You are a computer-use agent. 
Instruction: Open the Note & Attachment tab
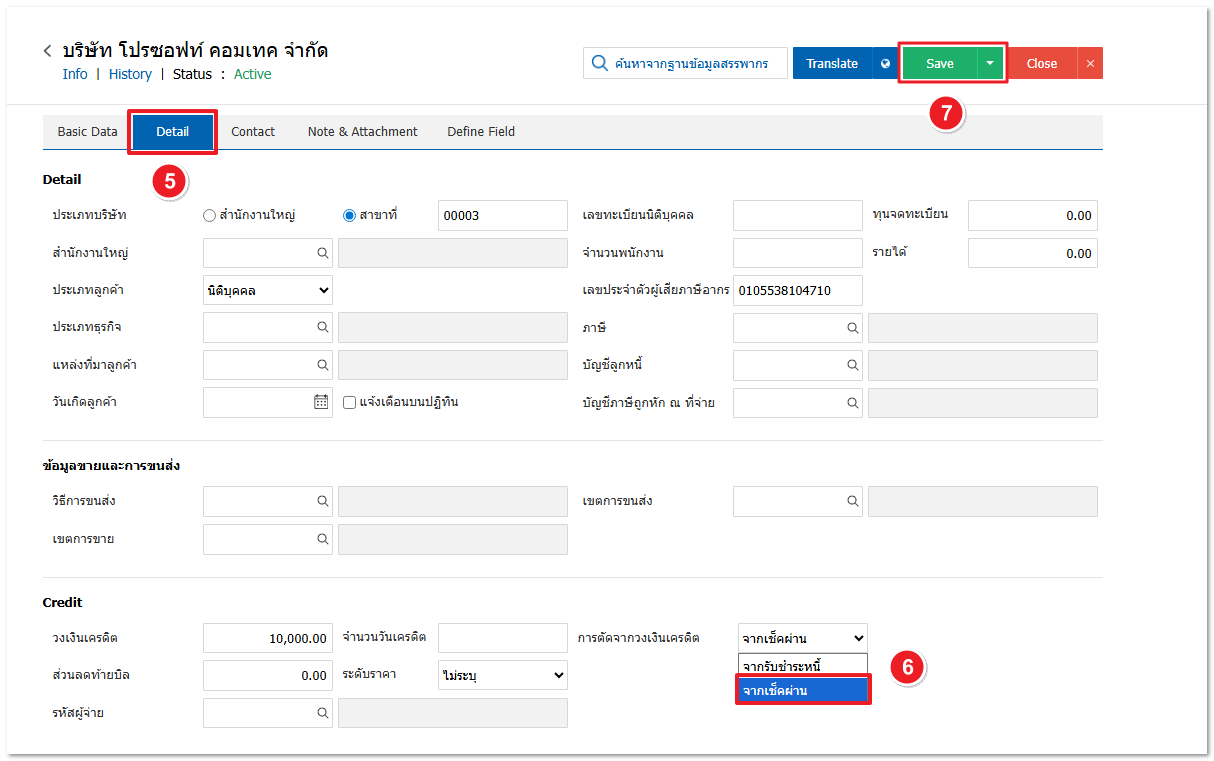point(362,131)
